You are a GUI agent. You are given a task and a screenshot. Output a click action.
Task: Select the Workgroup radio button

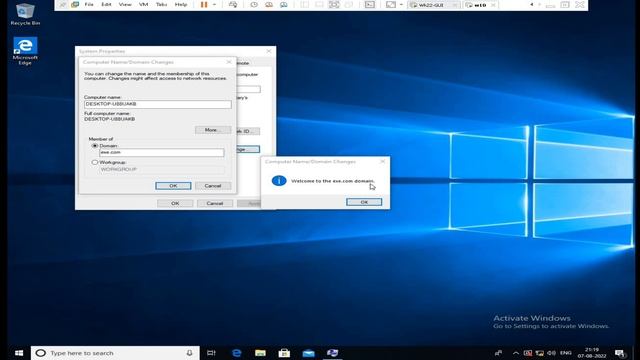coord(95,162)
